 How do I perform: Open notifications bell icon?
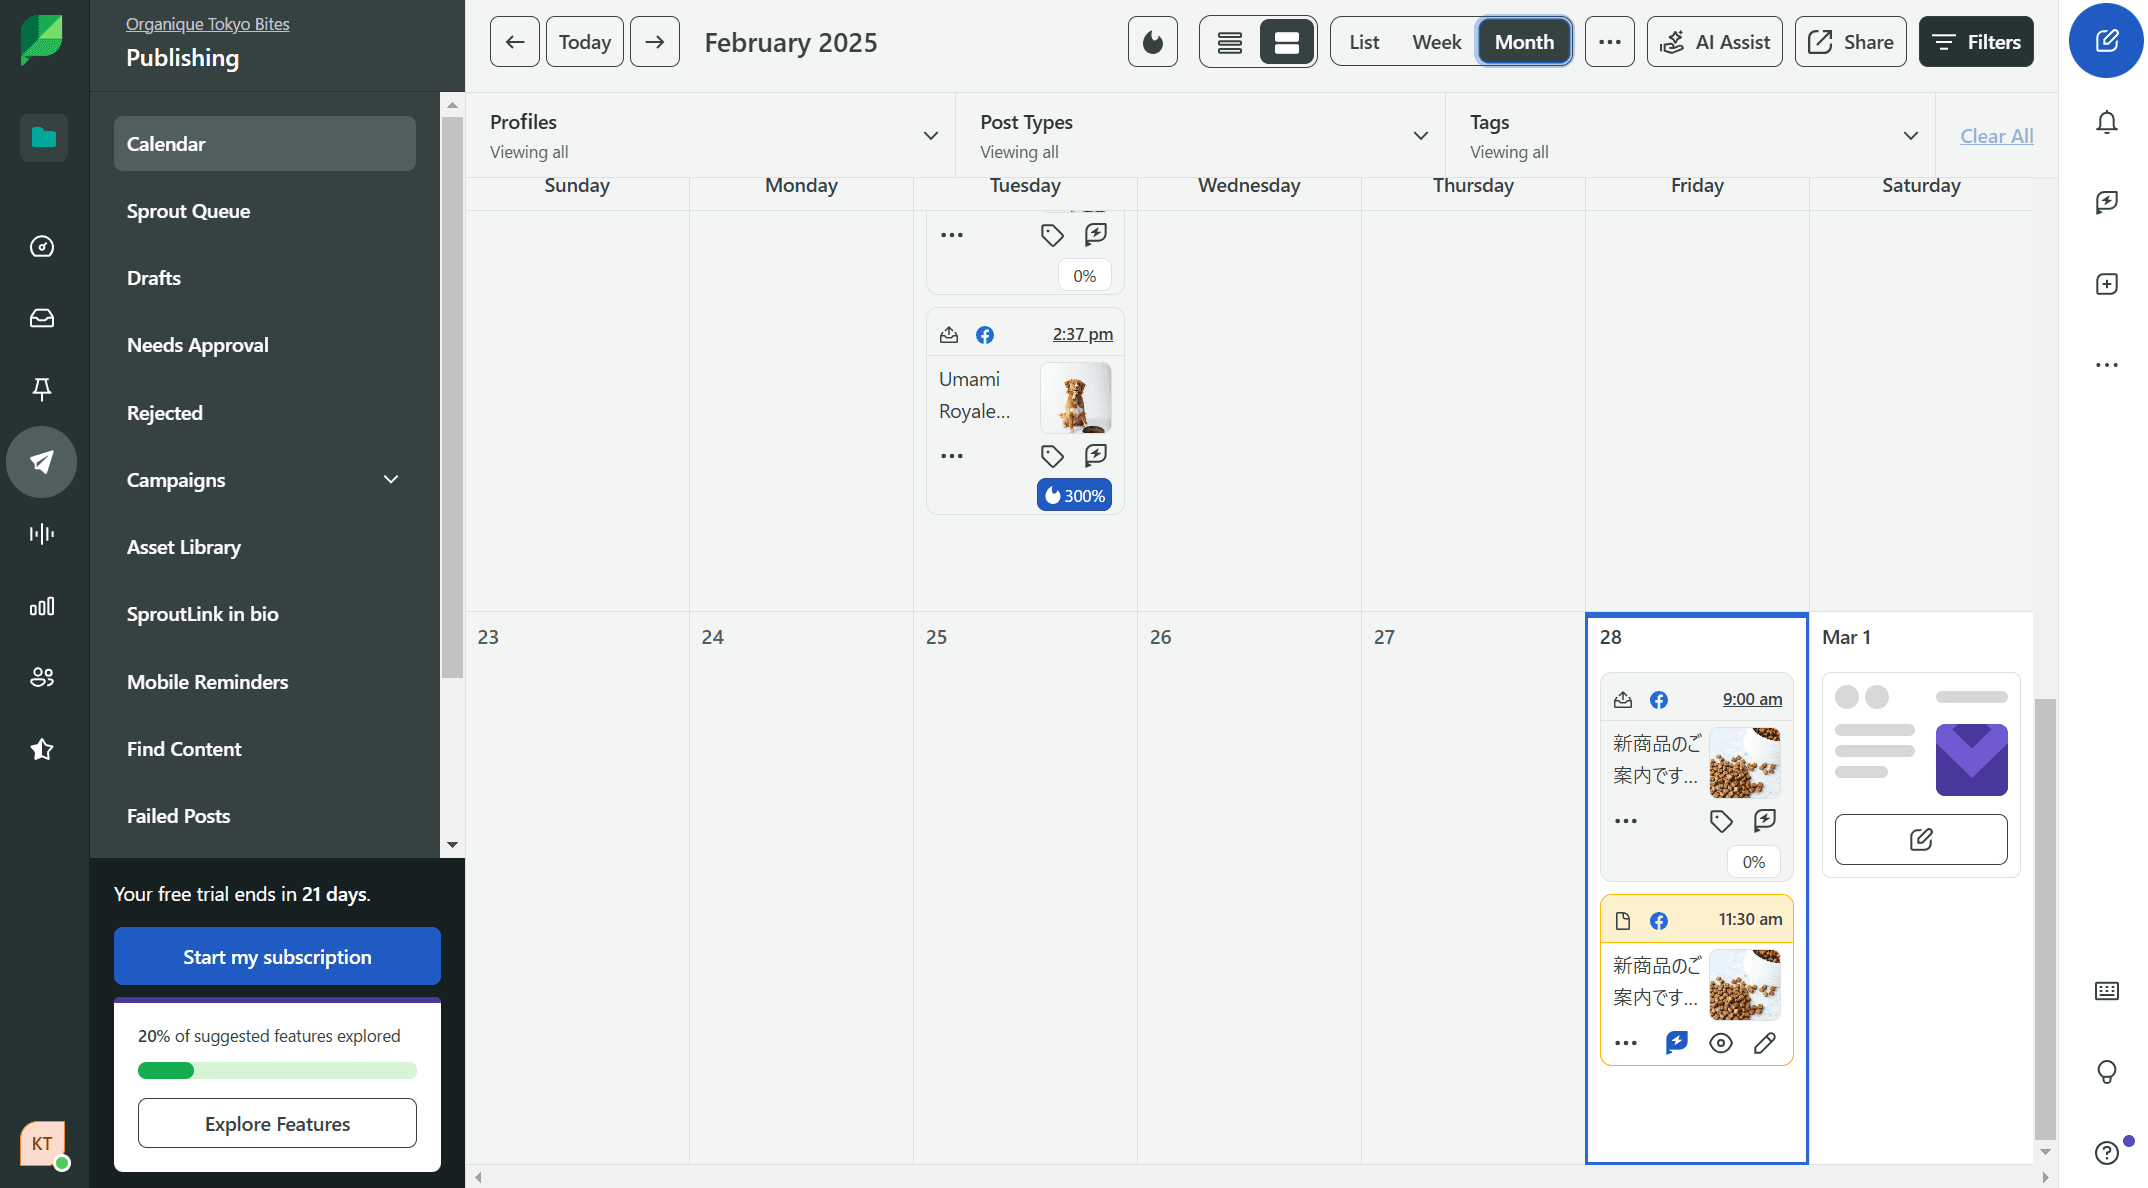pyautogui.click(x=2106, y=122)
